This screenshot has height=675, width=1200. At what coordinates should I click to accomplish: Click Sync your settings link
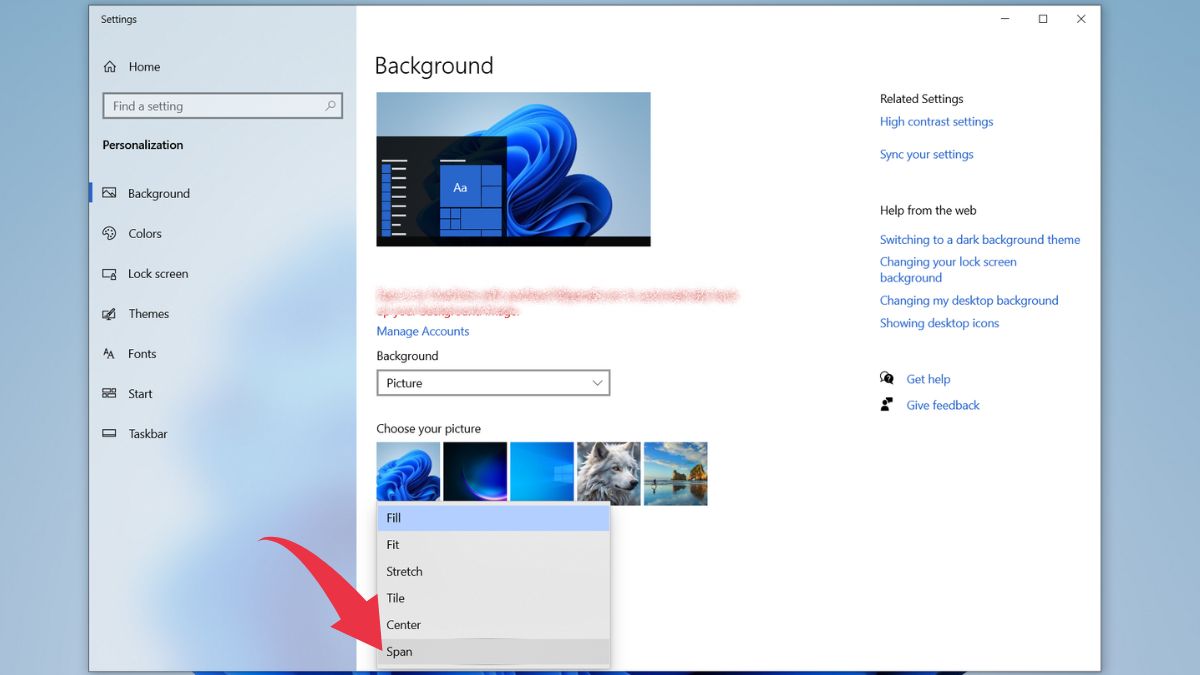tap(926, 155)
